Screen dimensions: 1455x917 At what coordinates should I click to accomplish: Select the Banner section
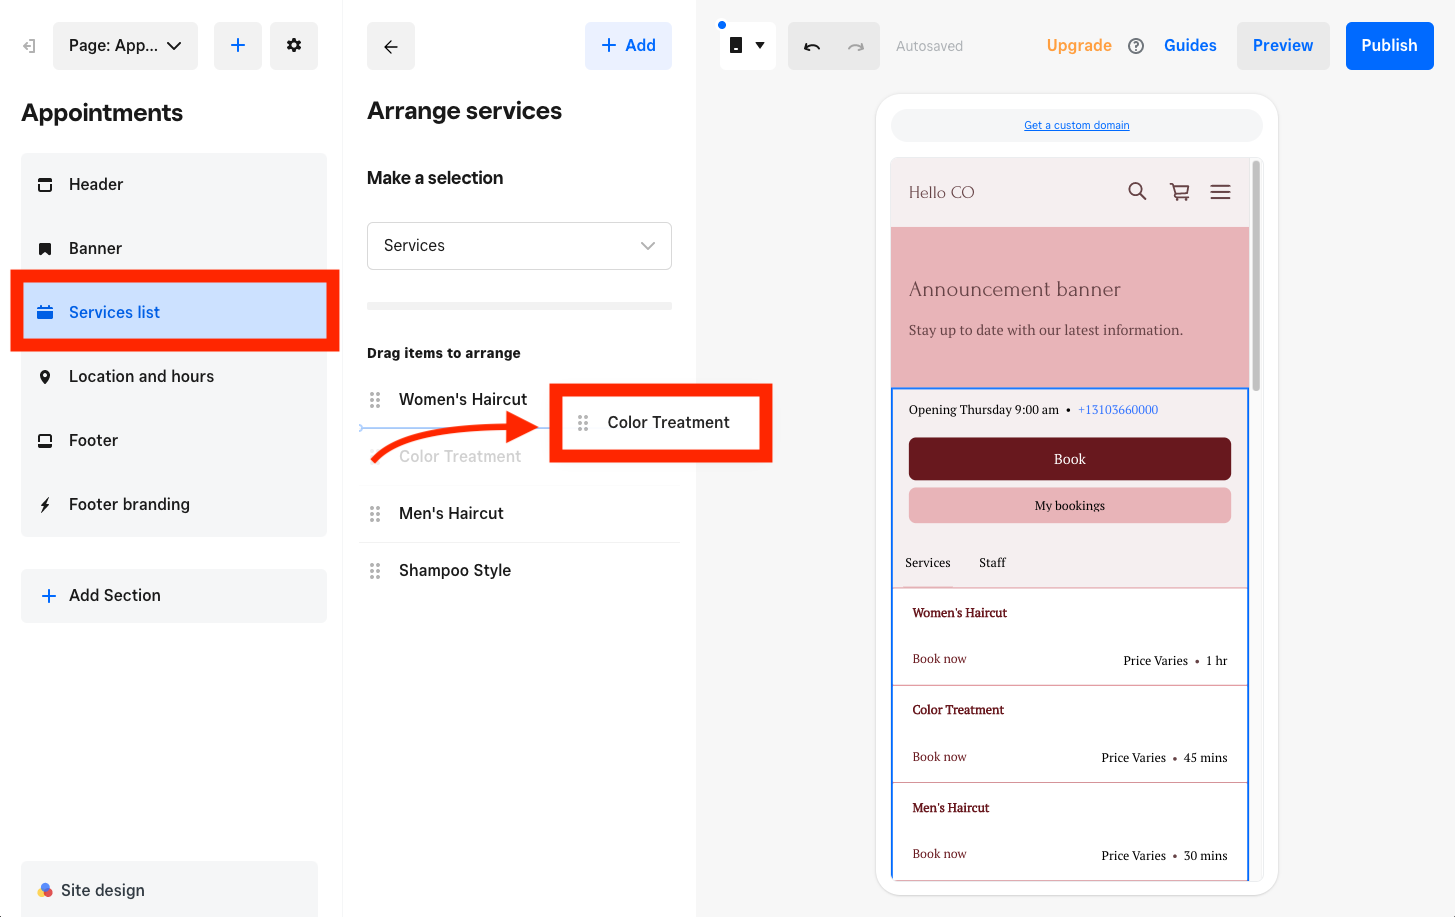pyautogui.click(x=174, y=249)
